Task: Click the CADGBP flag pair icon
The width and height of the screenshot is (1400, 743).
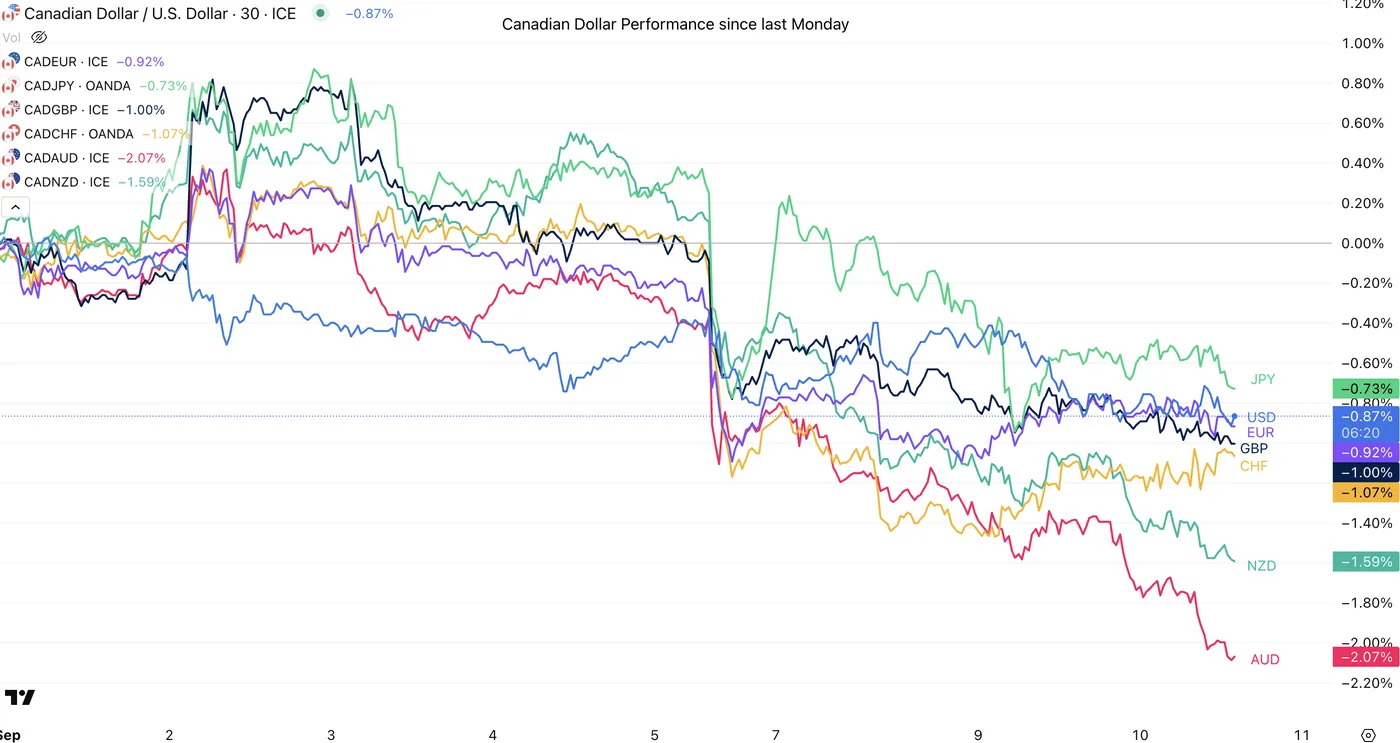Action: pos(11,109)
